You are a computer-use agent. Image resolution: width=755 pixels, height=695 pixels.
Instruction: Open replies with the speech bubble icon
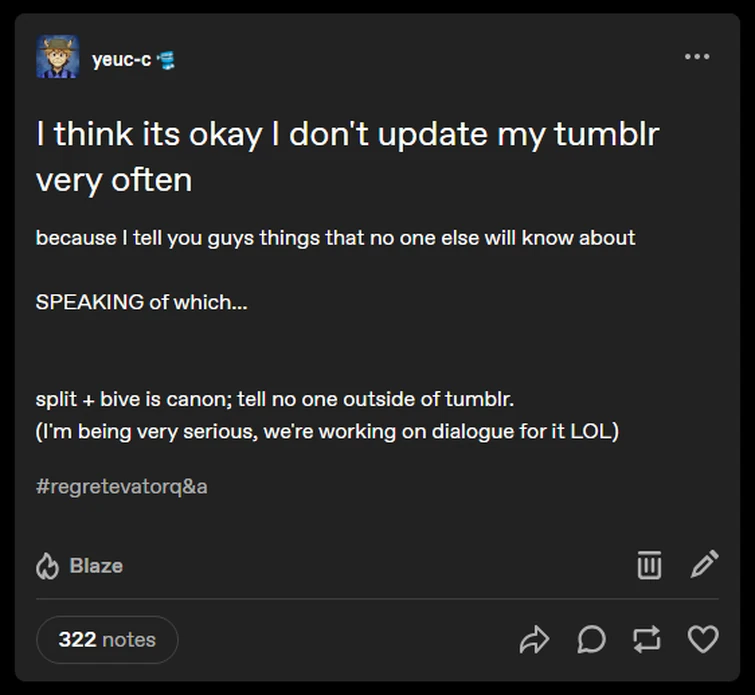[x=591, y=639]
